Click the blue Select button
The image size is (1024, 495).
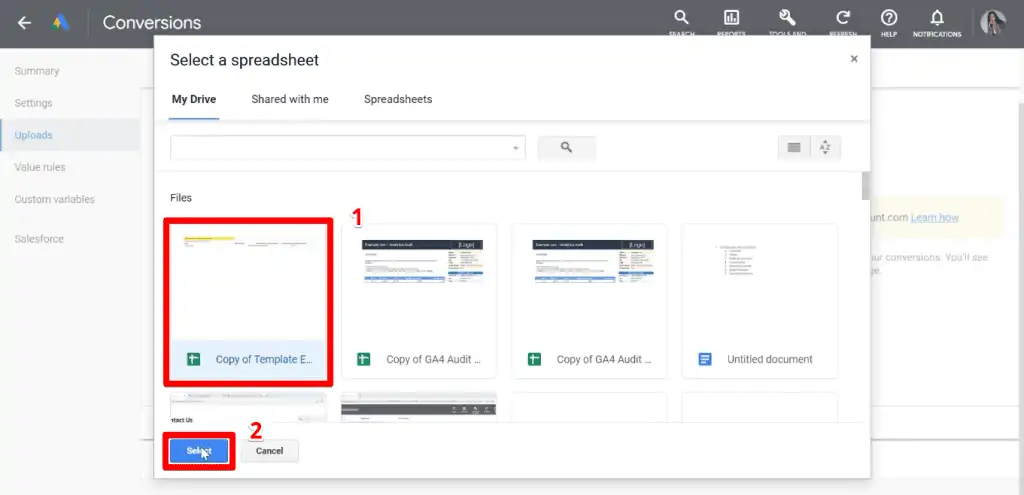click(199, 451)
